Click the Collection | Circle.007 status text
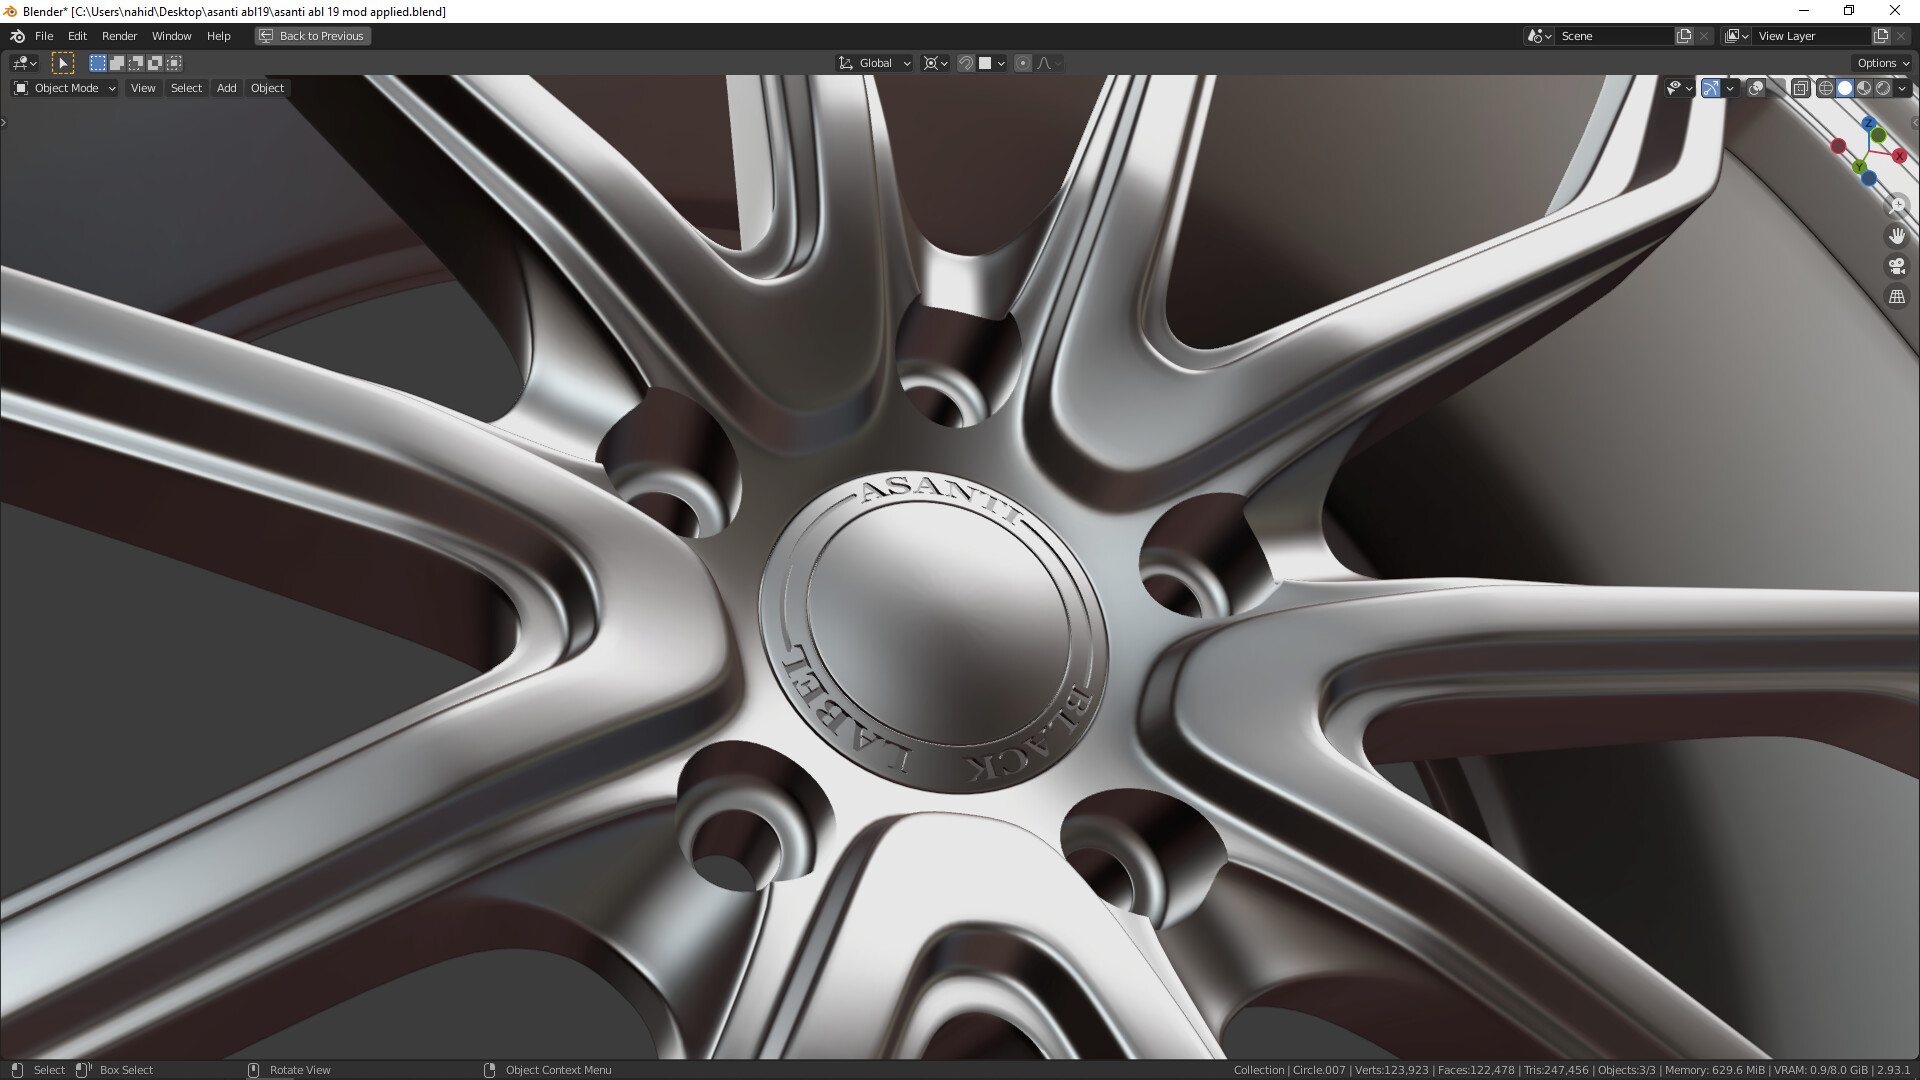 coord(1289,1070)
